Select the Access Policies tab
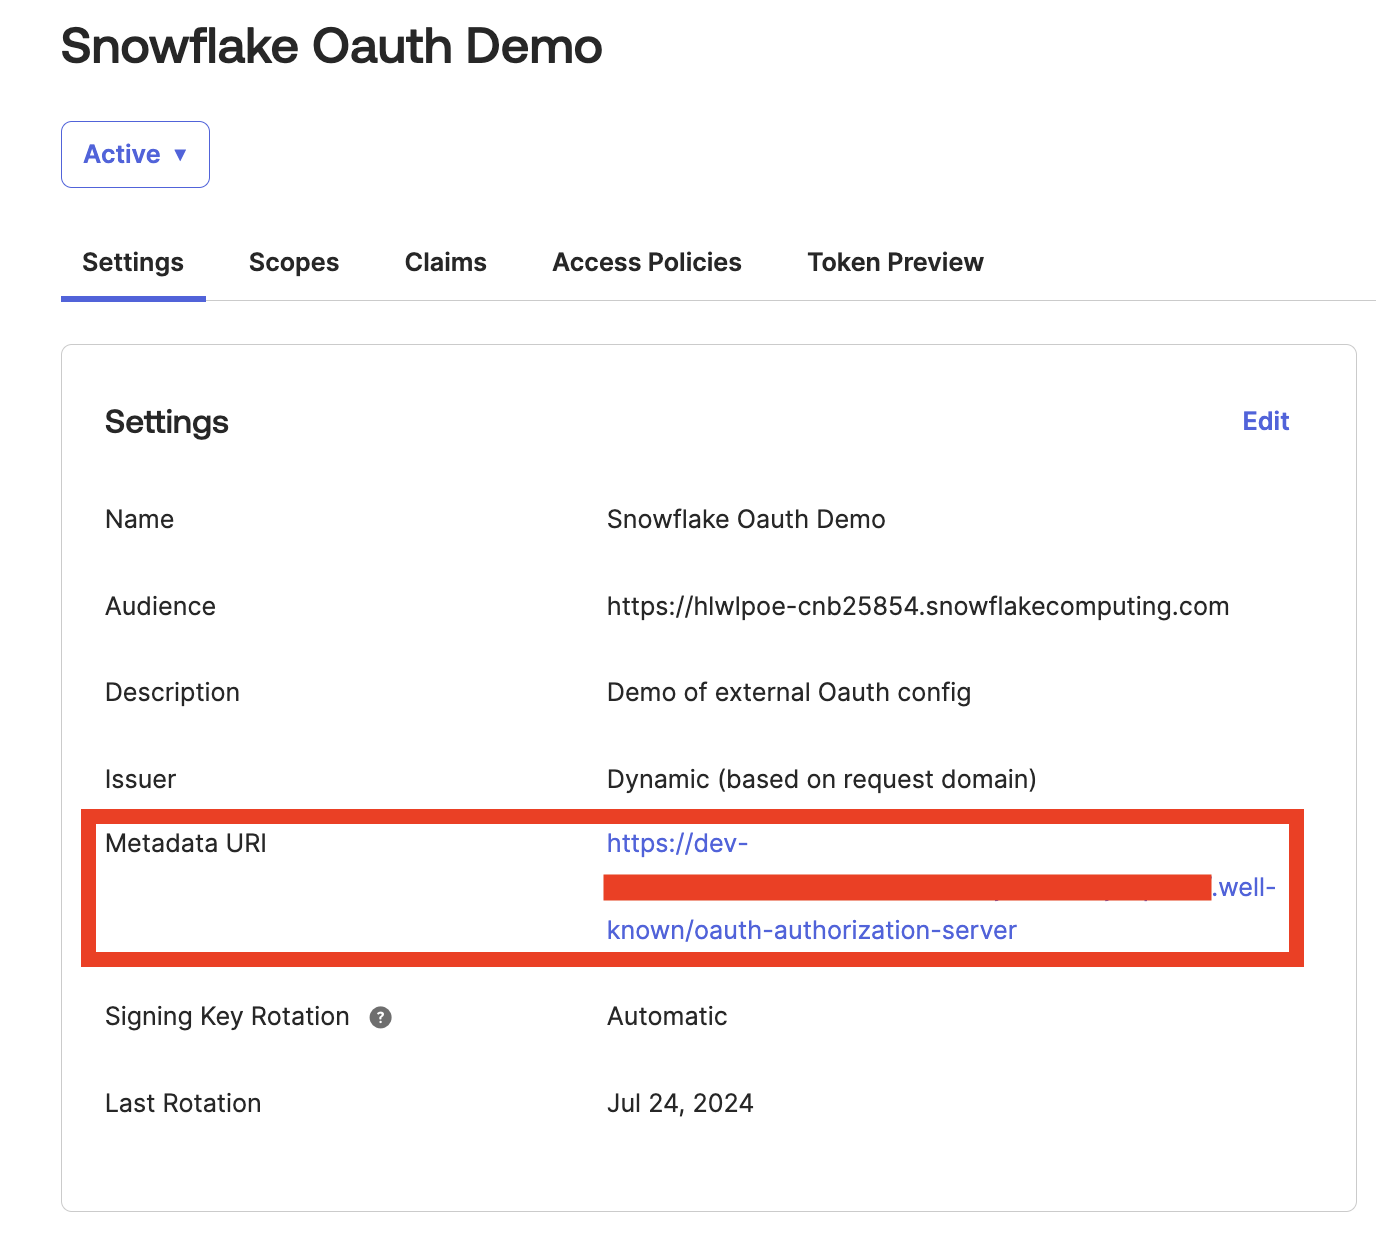Screen dimensions: 1376x1252 tap(646, 262)
